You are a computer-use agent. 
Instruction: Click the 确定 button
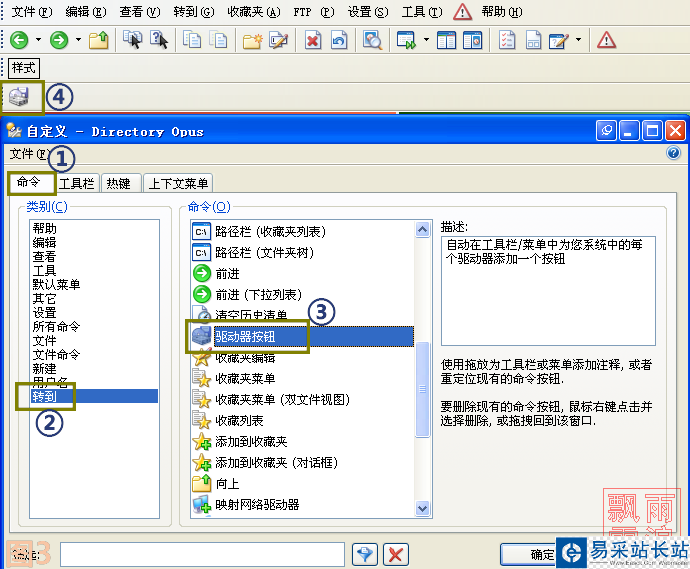click(x=529, y=554)
